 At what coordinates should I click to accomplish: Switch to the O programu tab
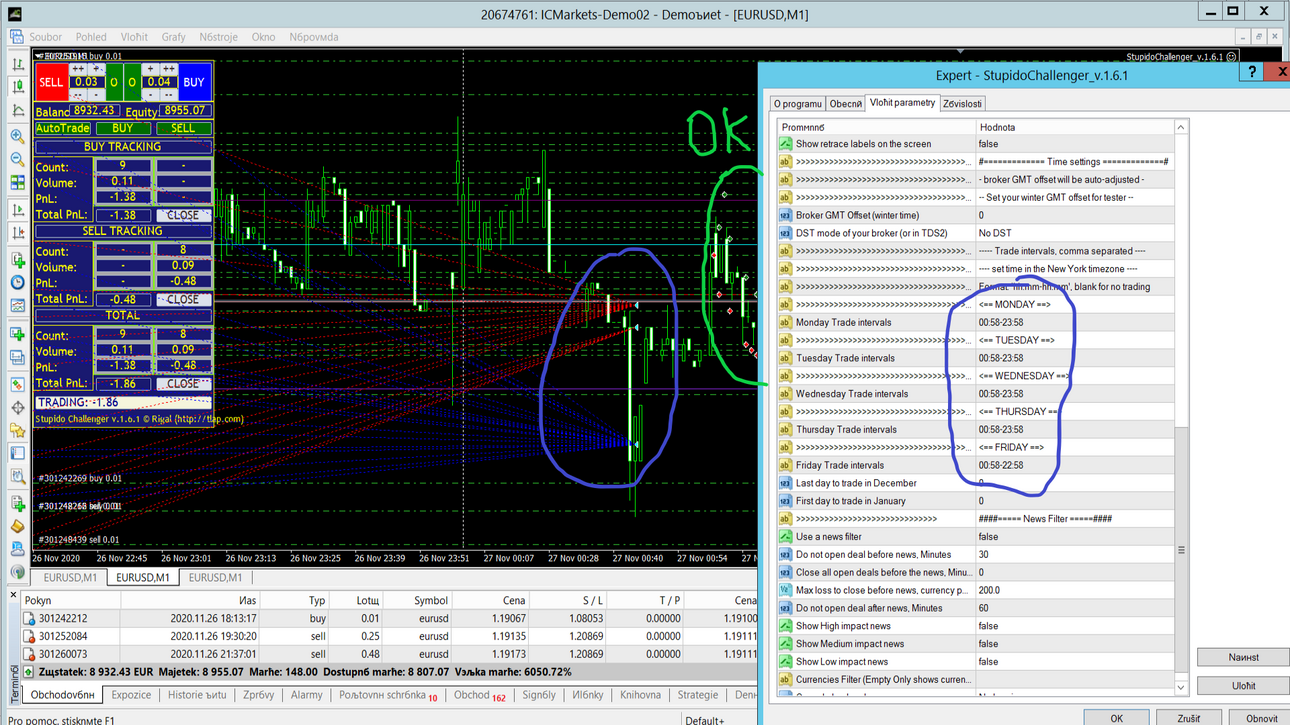coord(798,104)
